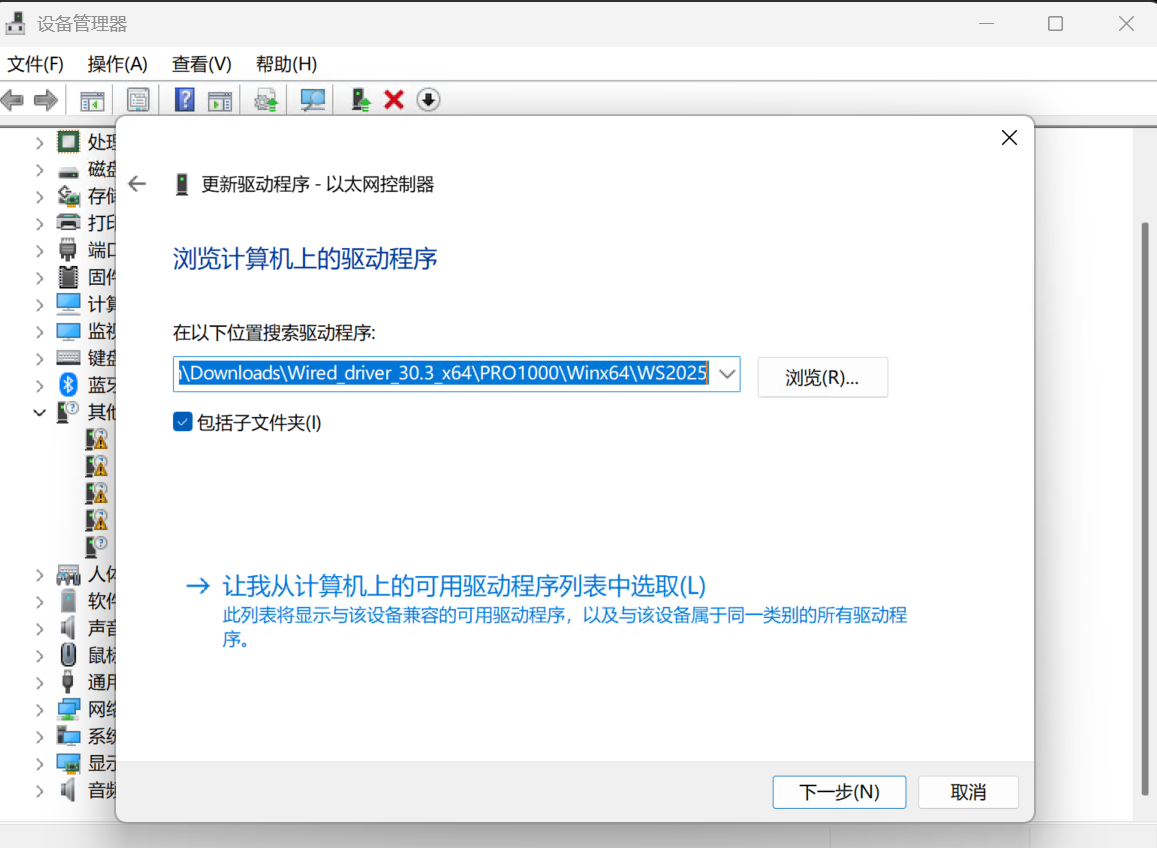Click the blue question-mark Help toolbar icon
This screenshot has height=848, width=1157.
184,100
